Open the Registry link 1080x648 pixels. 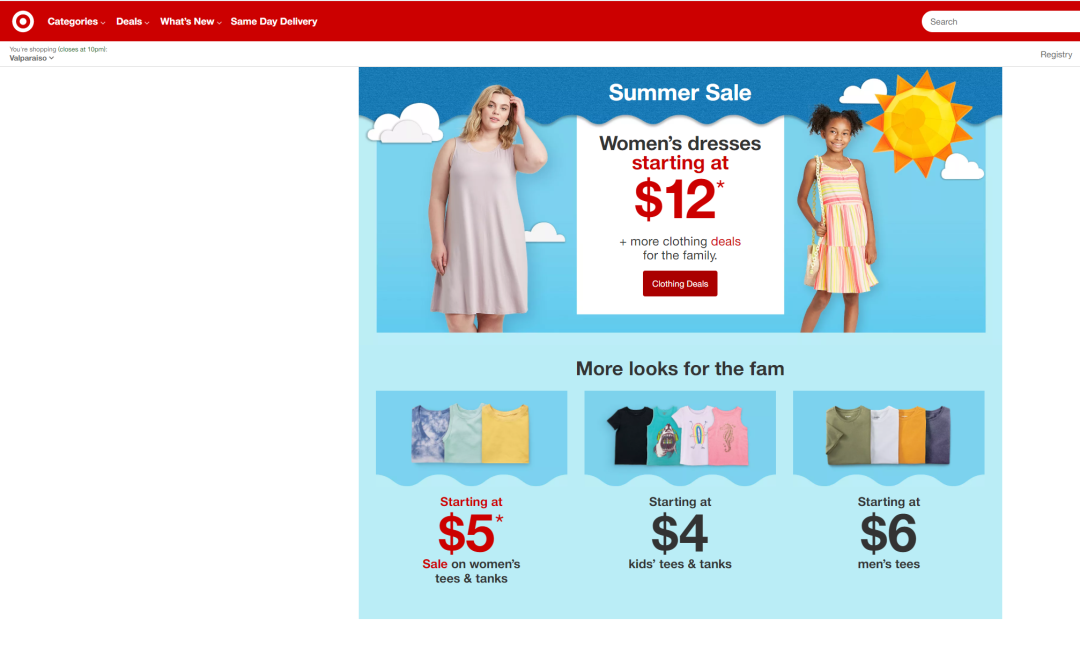point(1056,54)
